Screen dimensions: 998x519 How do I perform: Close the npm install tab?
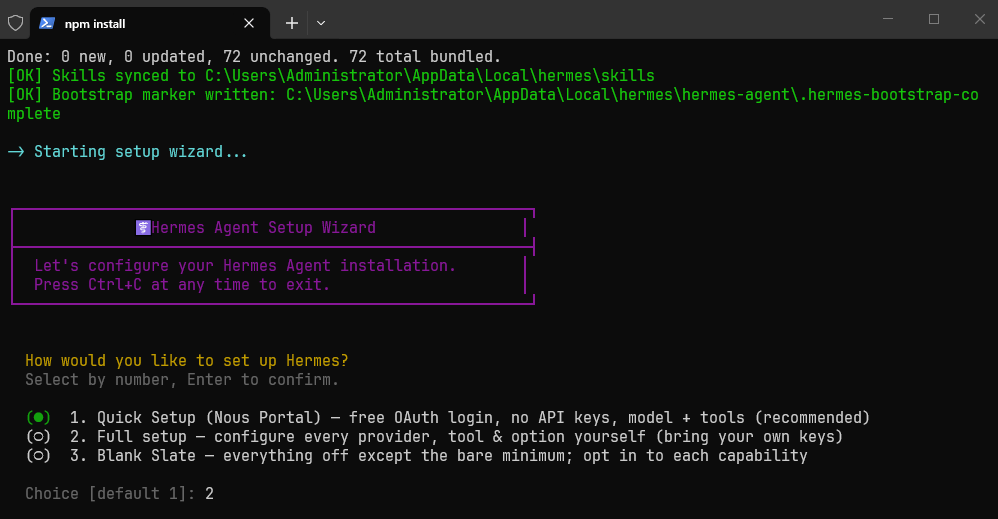pyautogui.click(x=249, y=23)
